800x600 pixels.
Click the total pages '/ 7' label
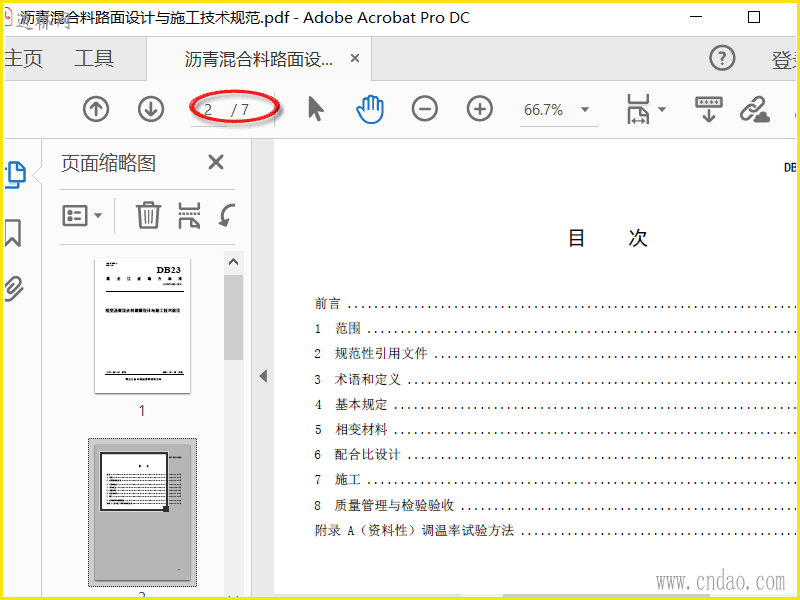239,110
